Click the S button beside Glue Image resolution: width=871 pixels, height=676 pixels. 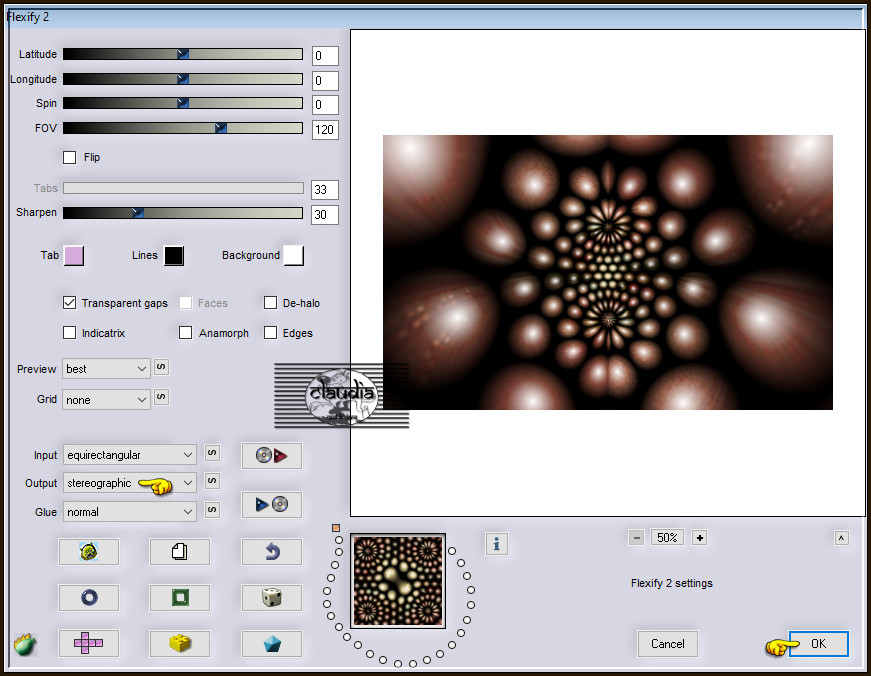[x=212, y=509]
